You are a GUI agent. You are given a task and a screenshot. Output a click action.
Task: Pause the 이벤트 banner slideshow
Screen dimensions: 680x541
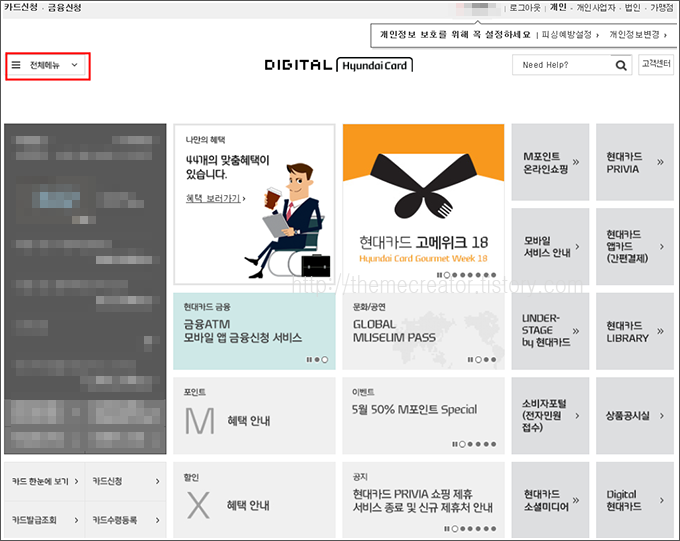click(x=455, y=444)
